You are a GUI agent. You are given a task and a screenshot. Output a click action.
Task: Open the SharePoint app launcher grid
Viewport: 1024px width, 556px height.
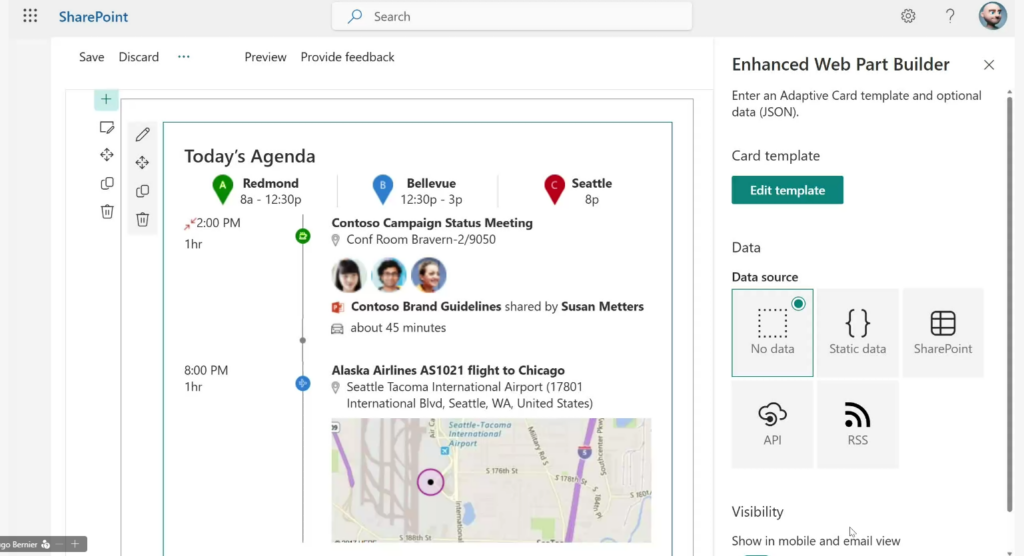[x=30, y=16]
